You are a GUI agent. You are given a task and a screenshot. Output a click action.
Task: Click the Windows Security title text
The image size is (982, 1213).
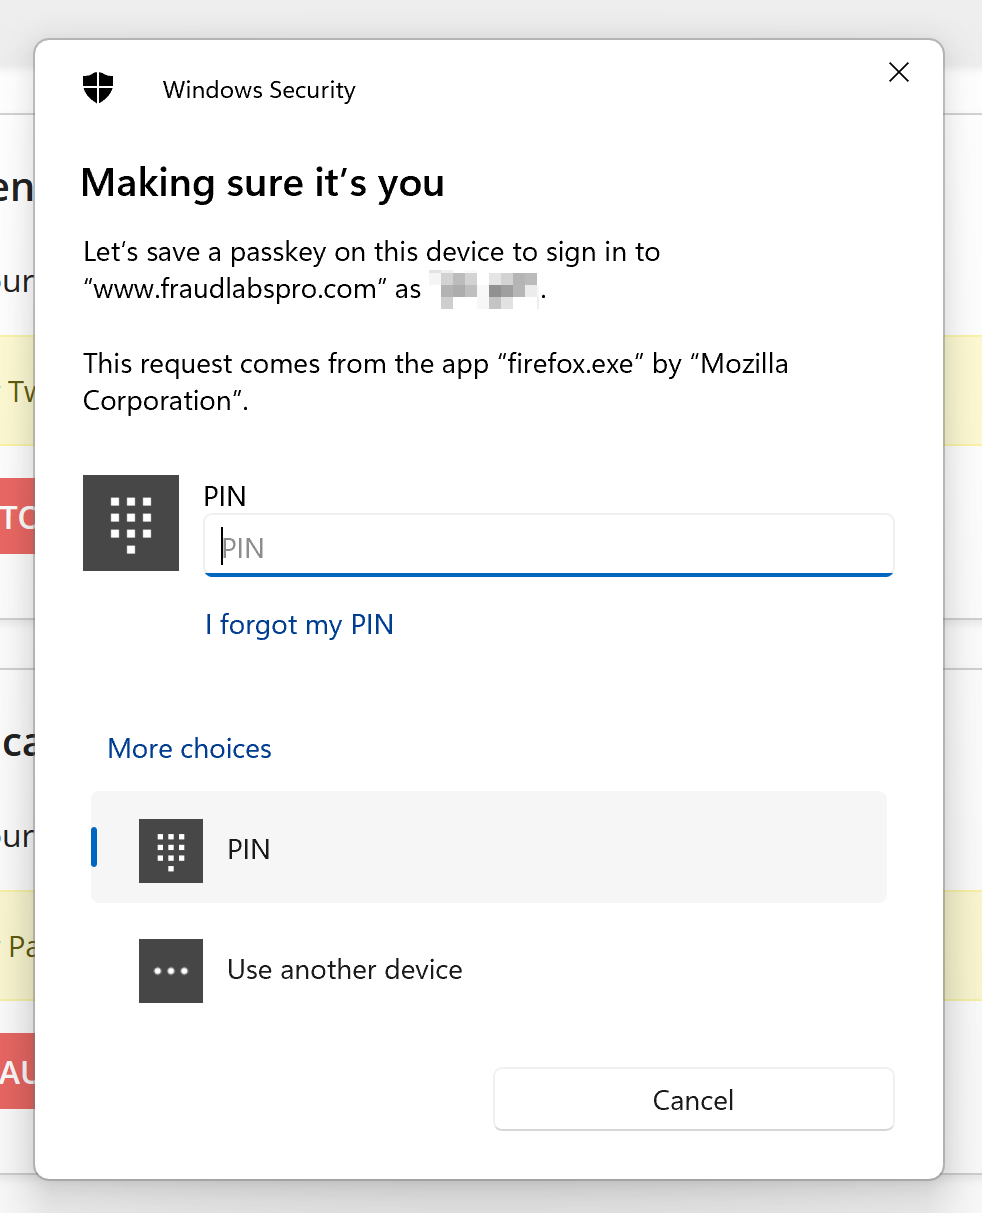(259, 90)
